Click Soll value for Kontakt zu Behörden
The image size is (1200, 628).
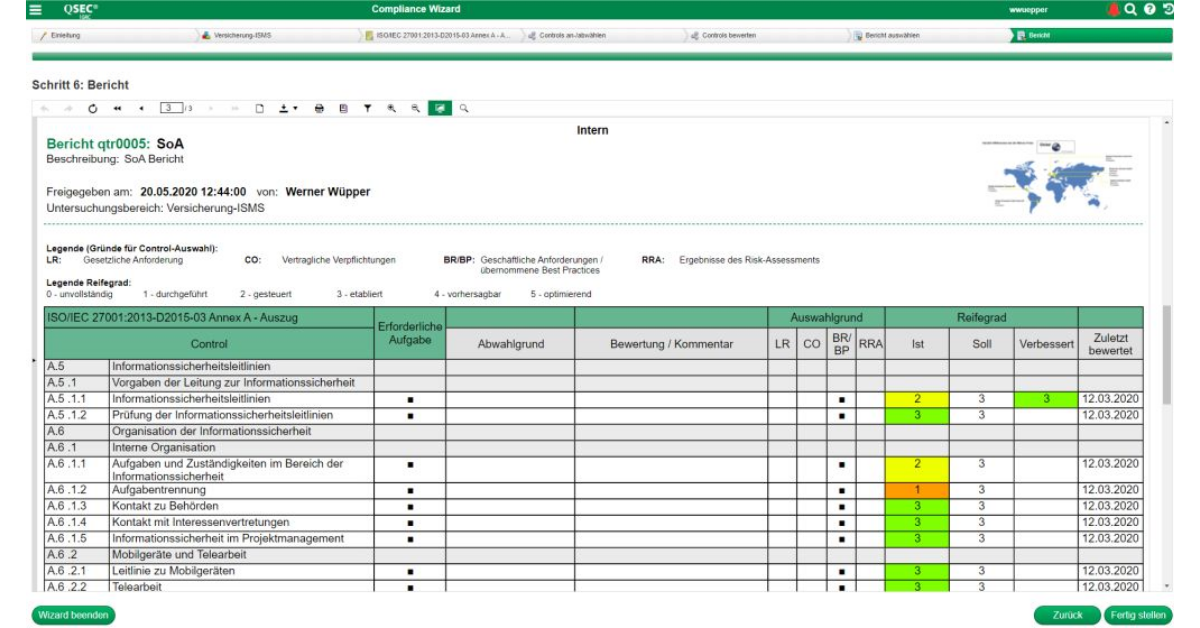click(x=981, y=506)
